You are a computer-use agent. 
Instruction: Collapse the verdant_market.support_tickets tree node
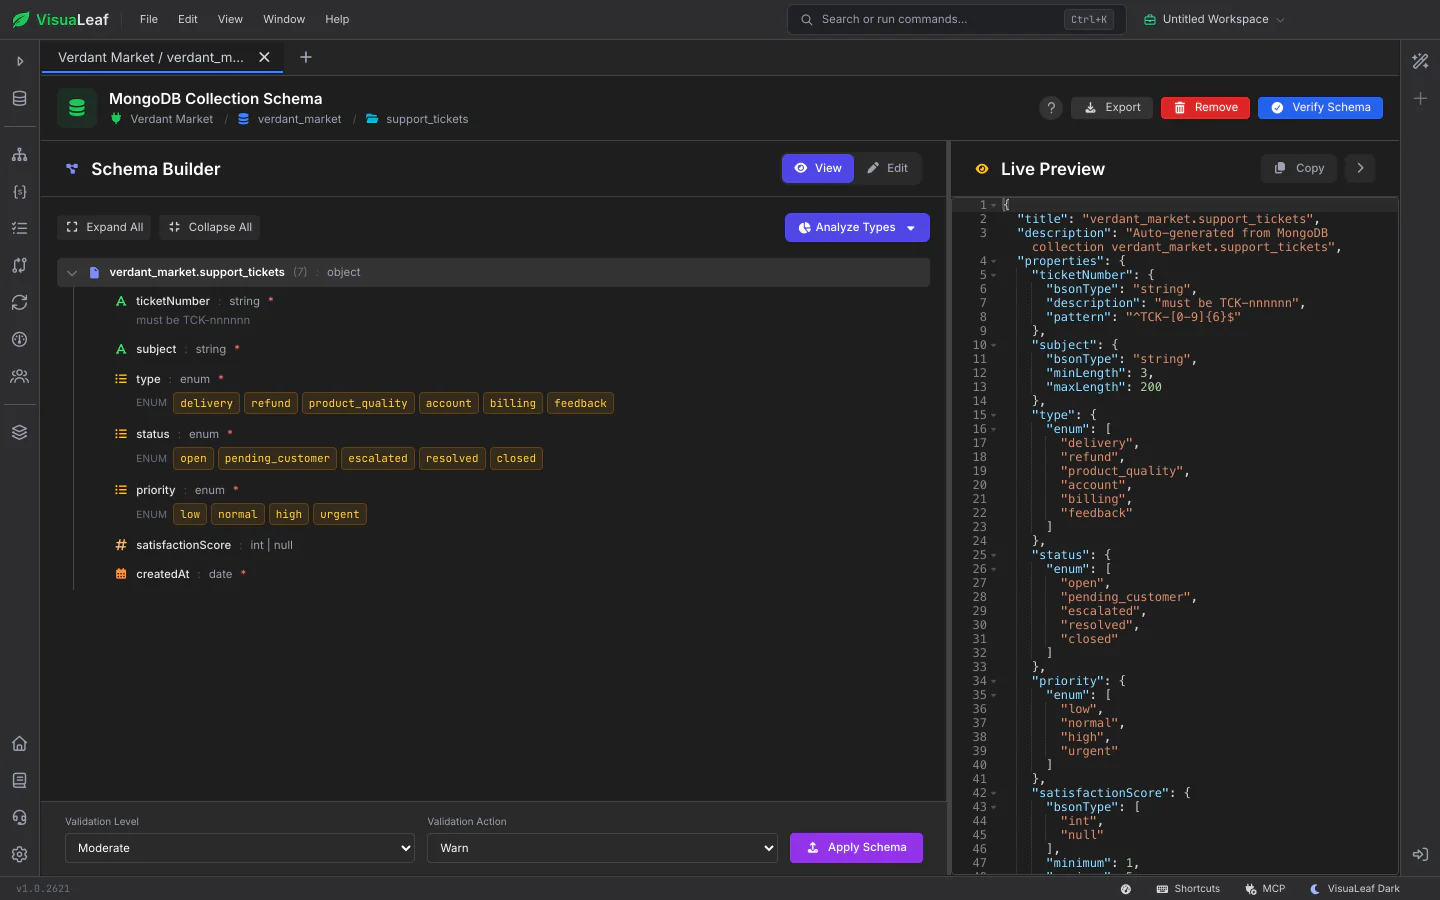coord(72,273)
